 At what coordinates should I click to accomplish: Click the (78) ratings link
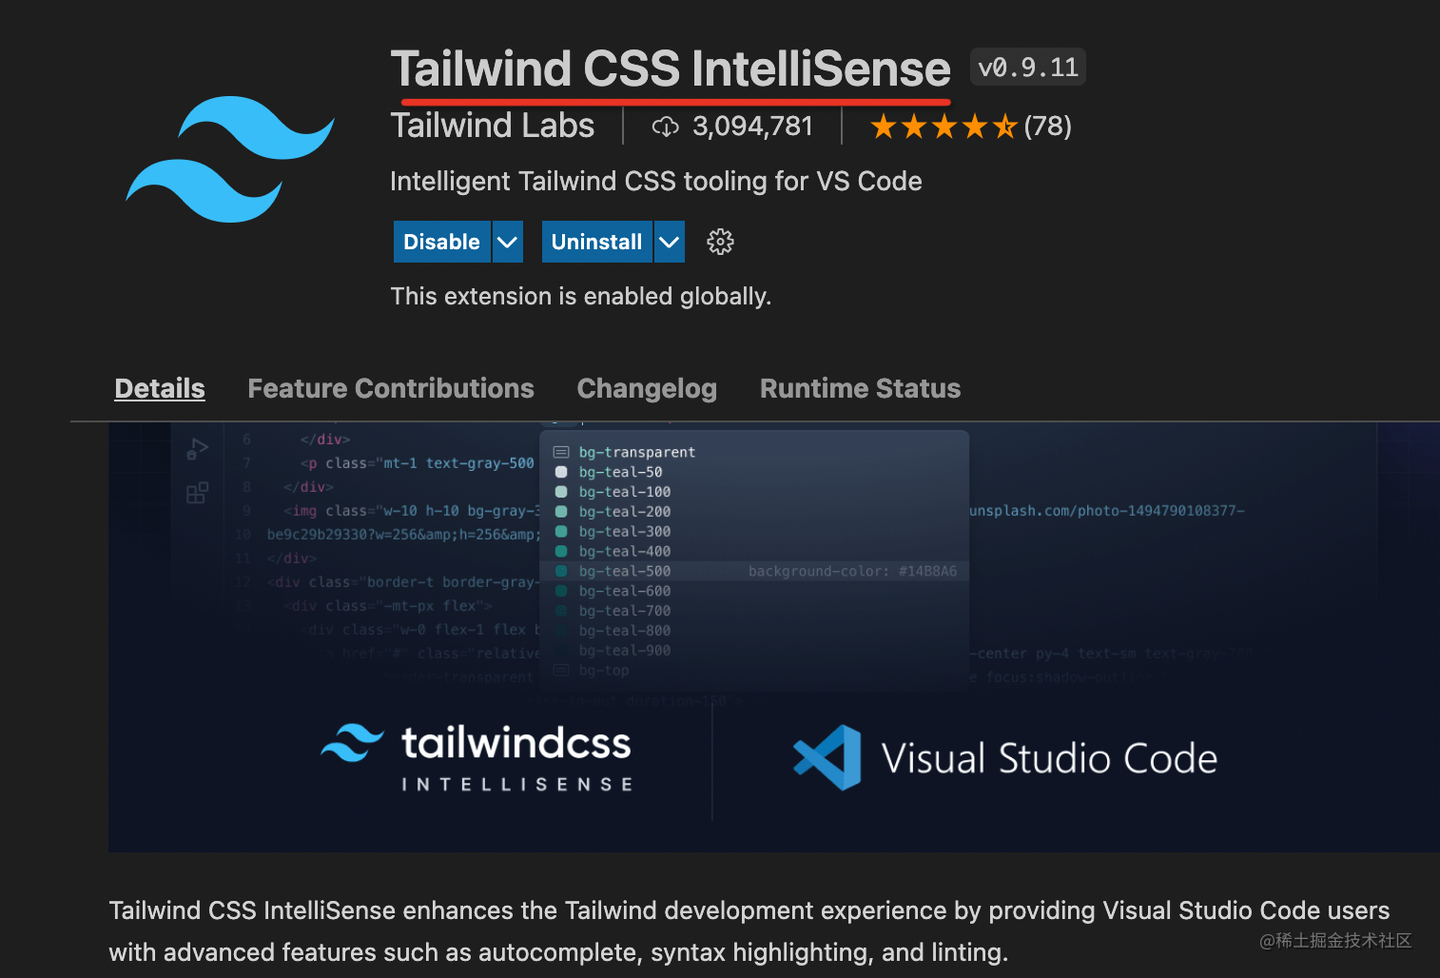pyautogui.click(x=1049, y=126)
